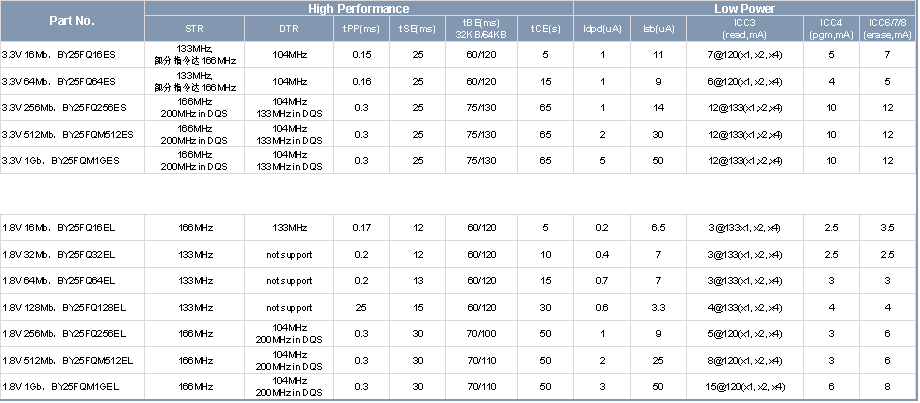The image size is (920, 403).
Task: Click the ICC3 cell "6@120(x1,x2,x4)"
Action: tap(745, 82)
